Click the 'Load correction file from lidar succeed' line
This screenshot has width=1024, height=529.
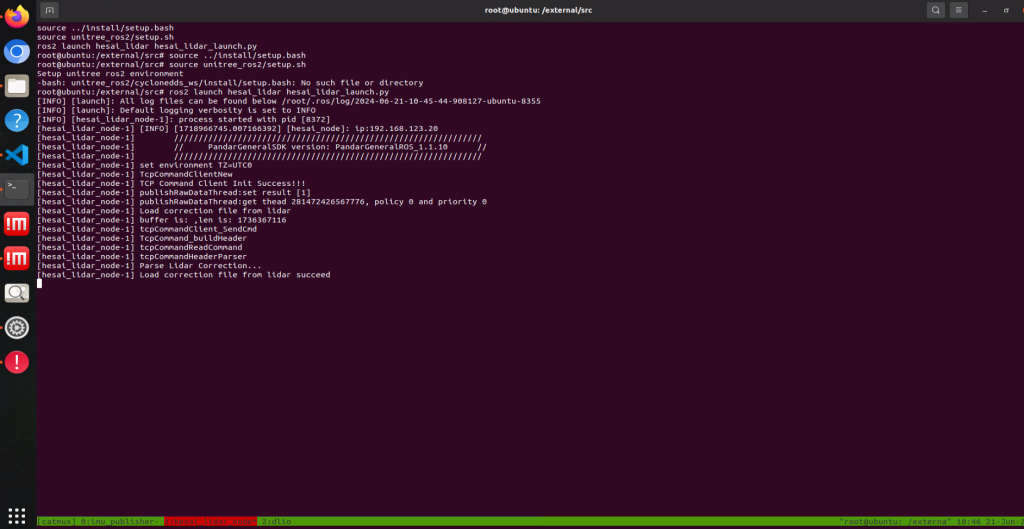(184, 275)
